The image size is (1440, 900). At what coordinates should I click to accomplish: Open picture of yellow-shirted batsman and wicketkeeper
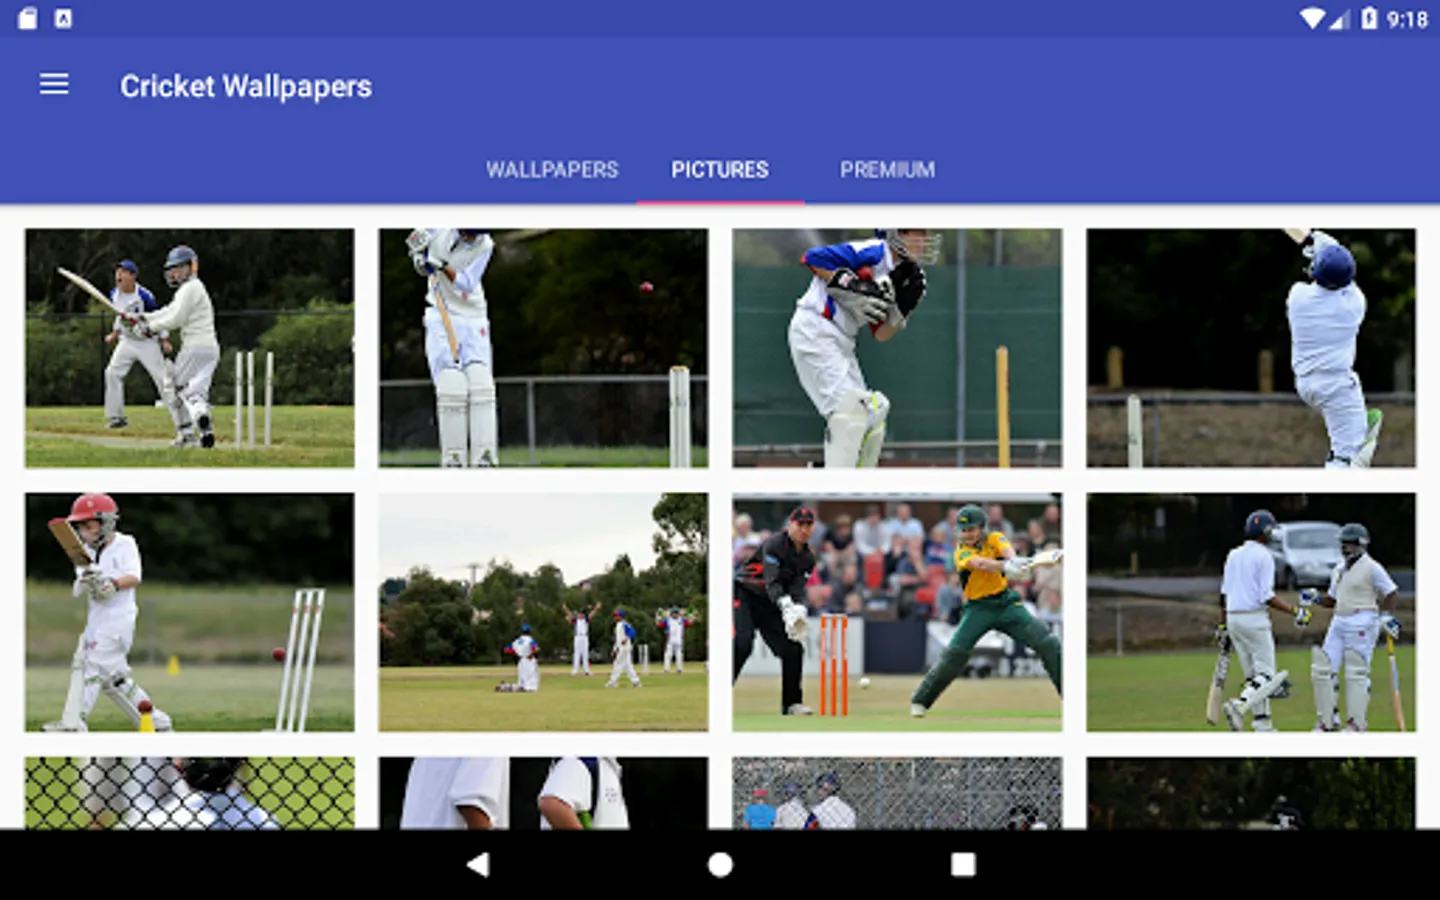click(897, 612)
